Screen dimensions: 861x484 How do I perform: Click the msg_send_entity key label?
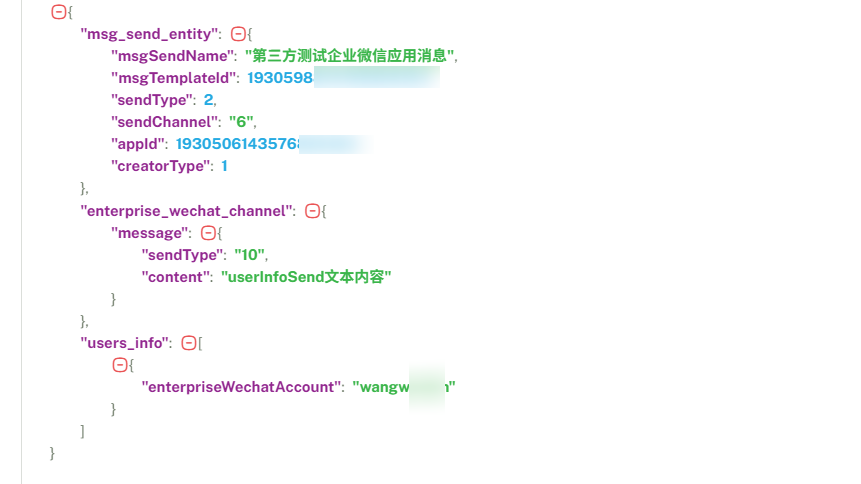(x=149, y=34)
